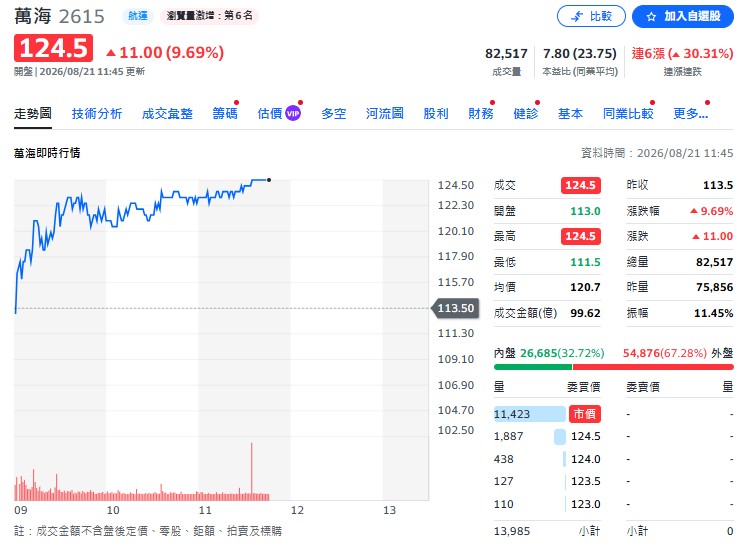Image resolution: width=744 pixels, height=553 pixels.
Task: Select the 股利 tab
Action: [x=436, y=113]
